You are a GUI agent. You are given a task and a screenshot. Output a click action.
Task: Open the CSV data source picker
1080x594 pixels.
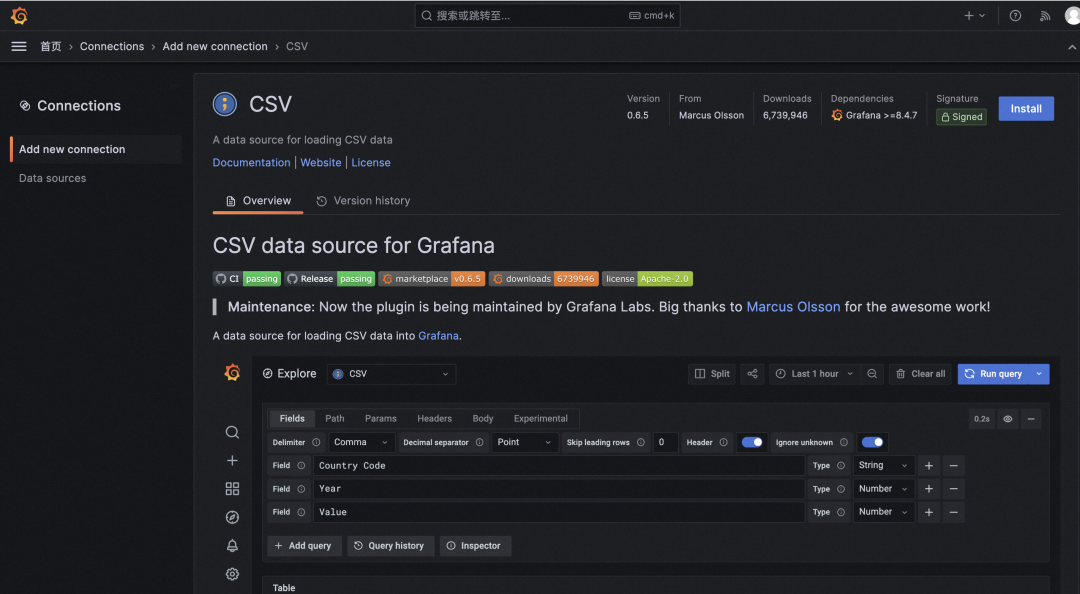point(390,373)
